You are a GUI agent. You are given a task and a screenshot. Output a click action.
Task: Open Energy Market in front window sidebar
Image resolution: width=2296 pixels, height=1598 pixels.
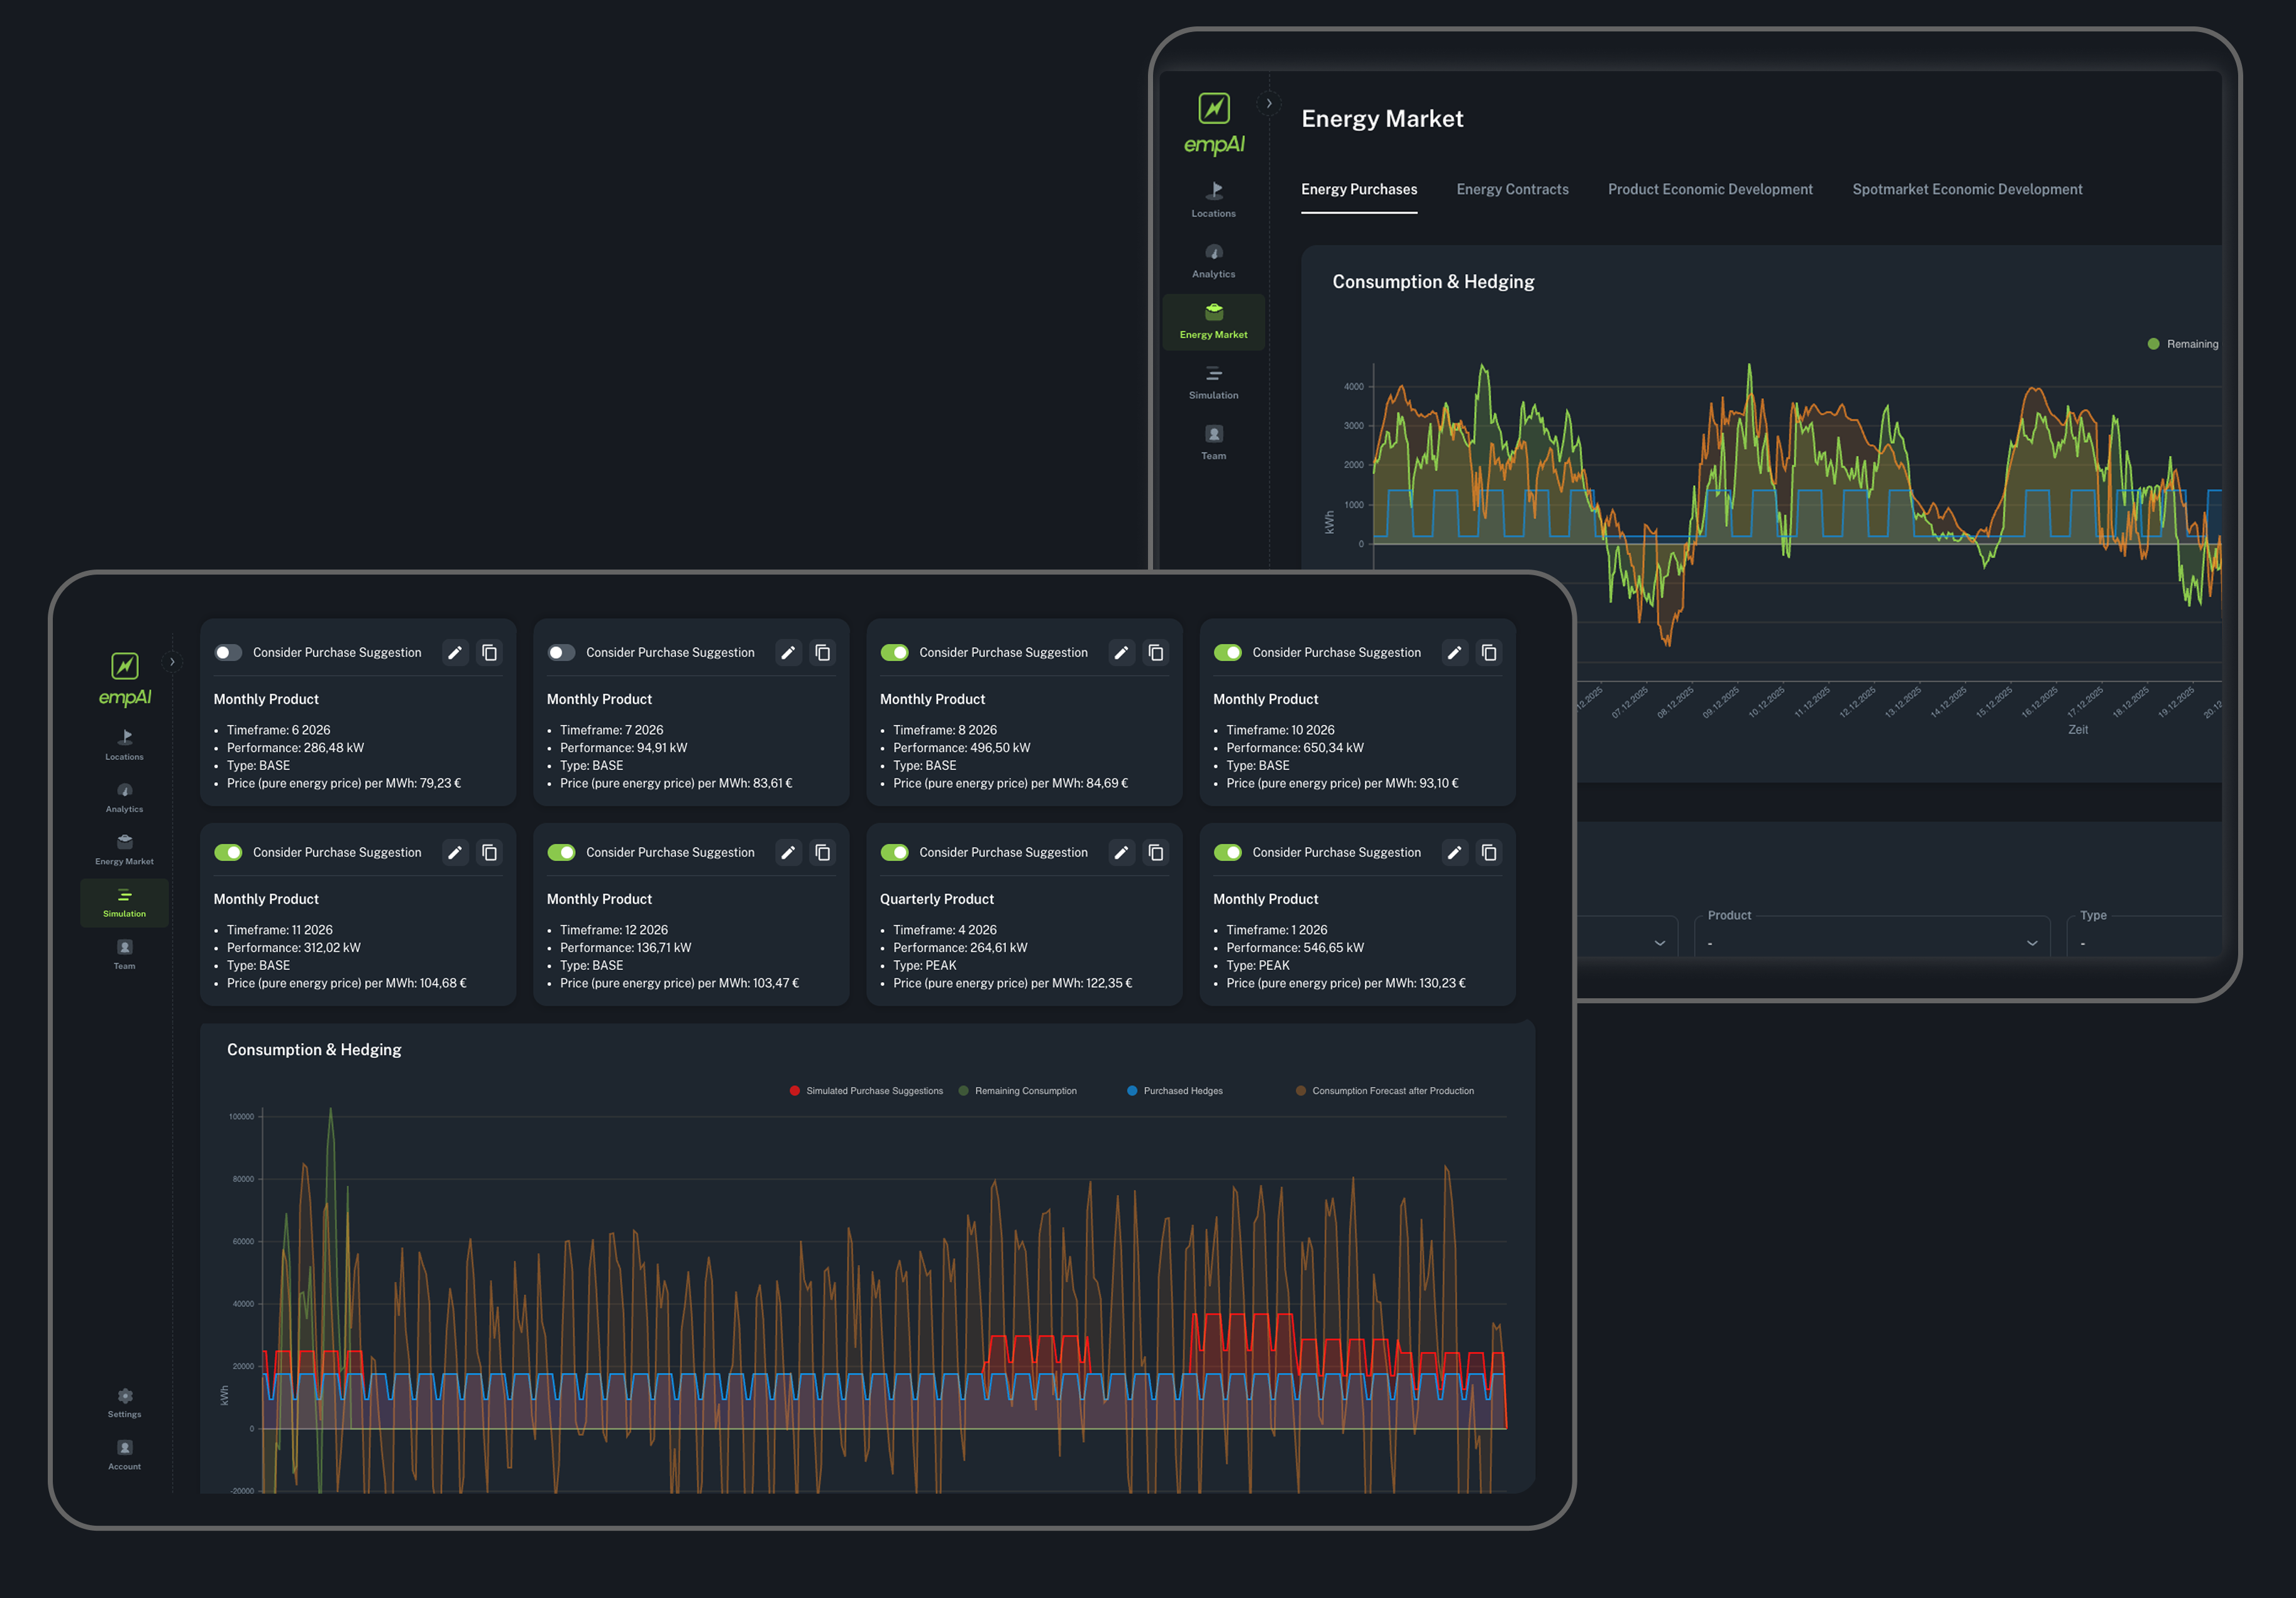click(124, 850)
